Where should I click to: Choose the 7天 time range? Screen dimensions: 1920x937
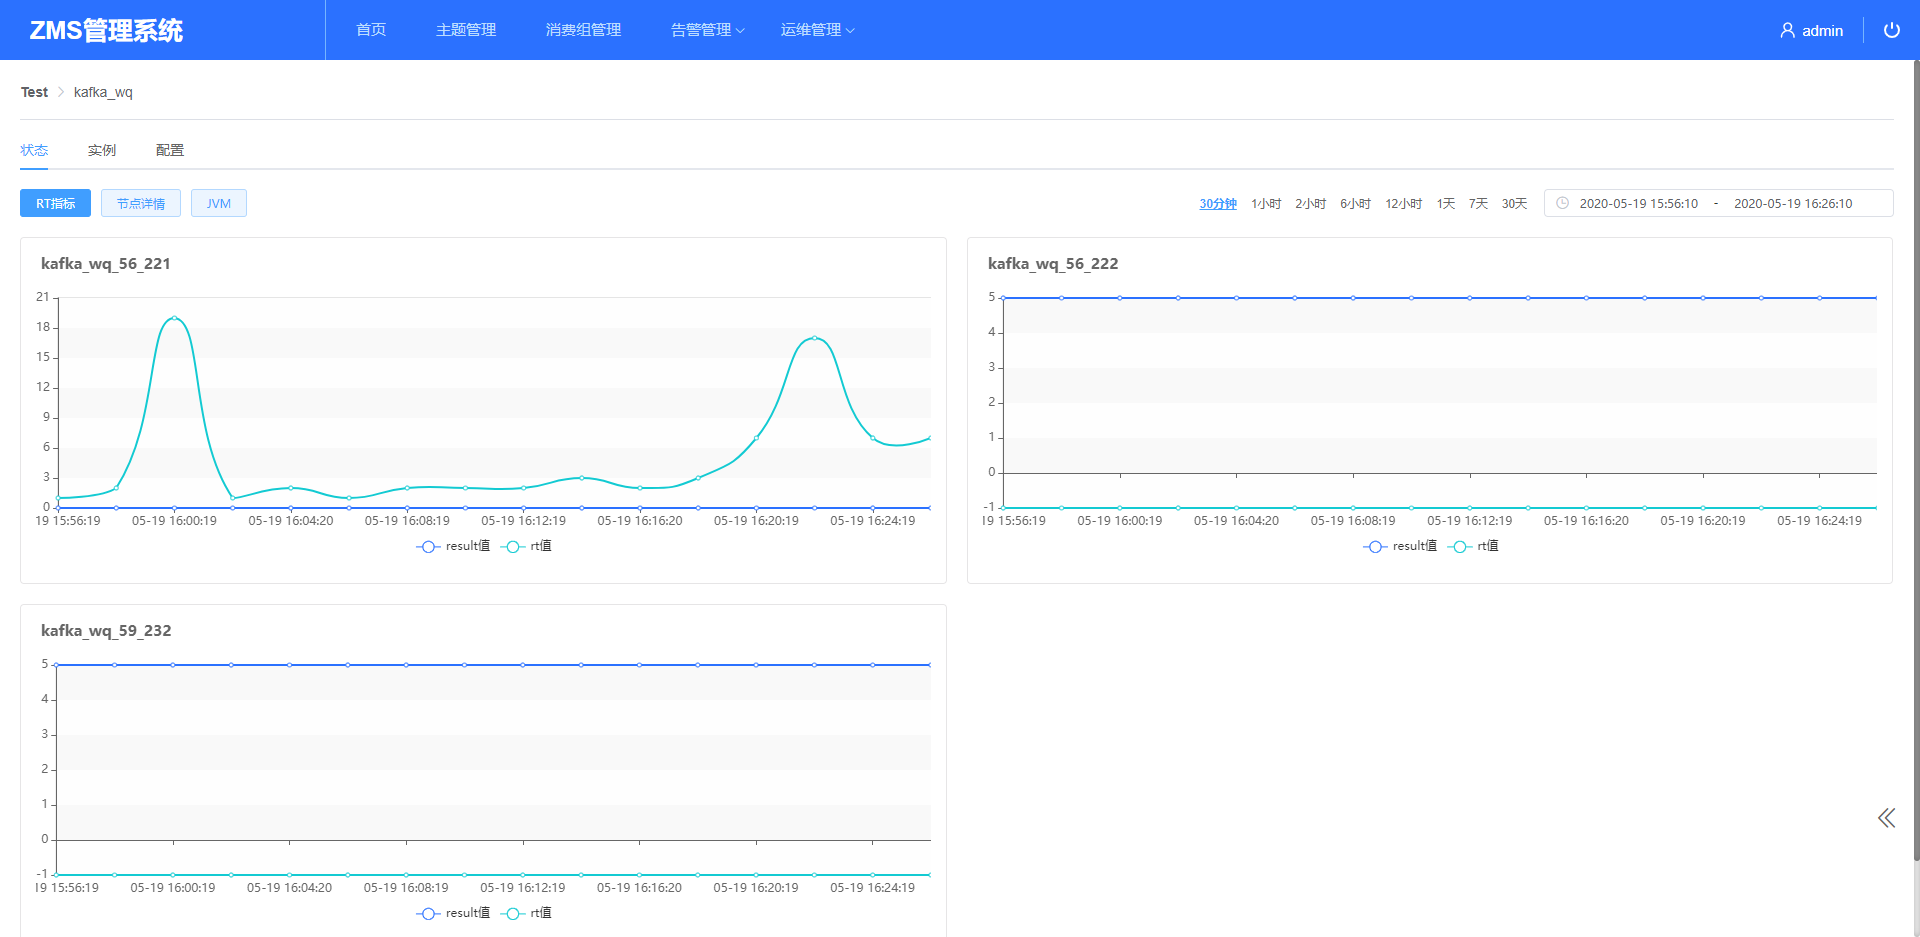pyautogui.click(x=1478, y=203)
